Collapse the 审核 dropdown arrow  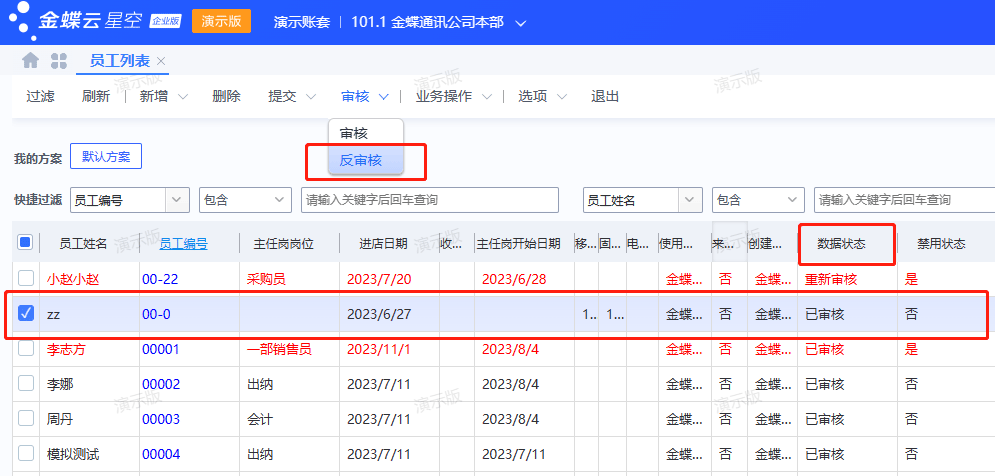tap(383, 97)
